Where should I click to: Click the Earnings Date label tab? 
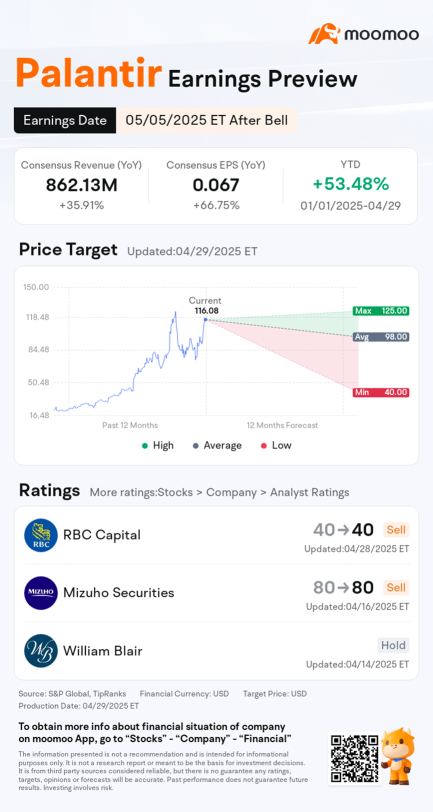coord(65,121)
